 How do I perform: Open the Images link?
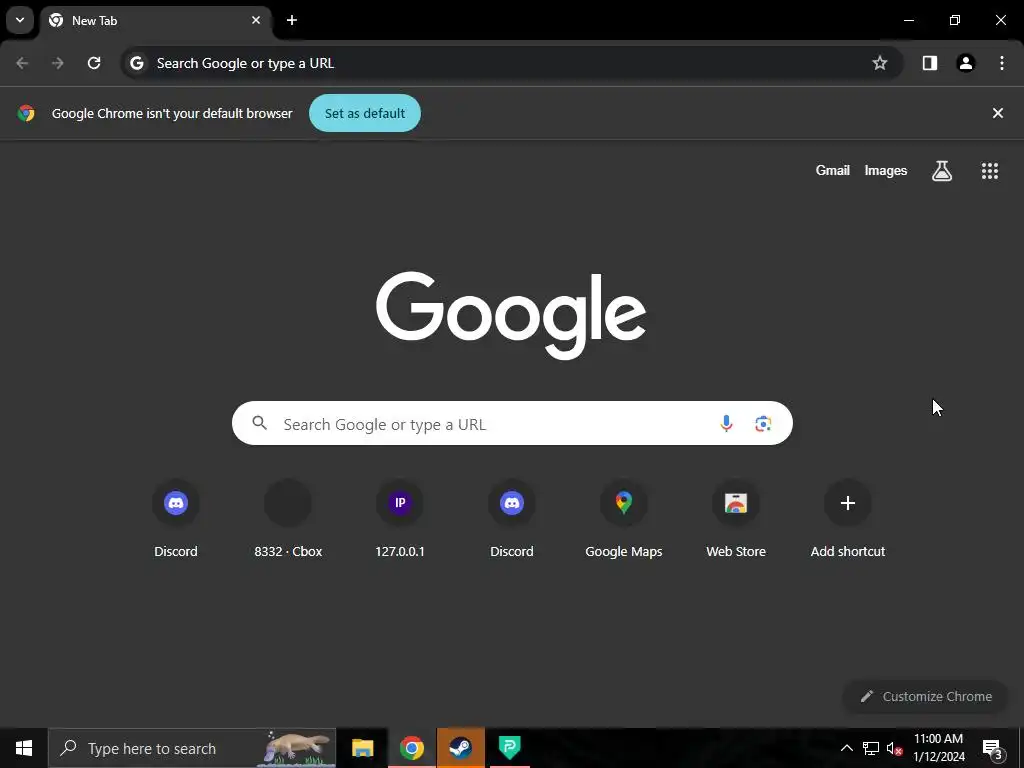pos(886,170)
